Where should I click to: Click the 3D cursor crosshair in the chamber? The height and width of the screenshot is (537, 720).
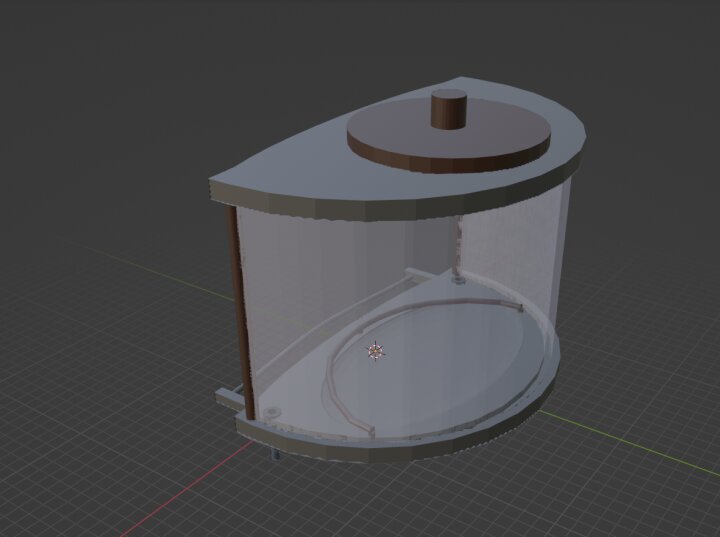click(x=376, y=351)
